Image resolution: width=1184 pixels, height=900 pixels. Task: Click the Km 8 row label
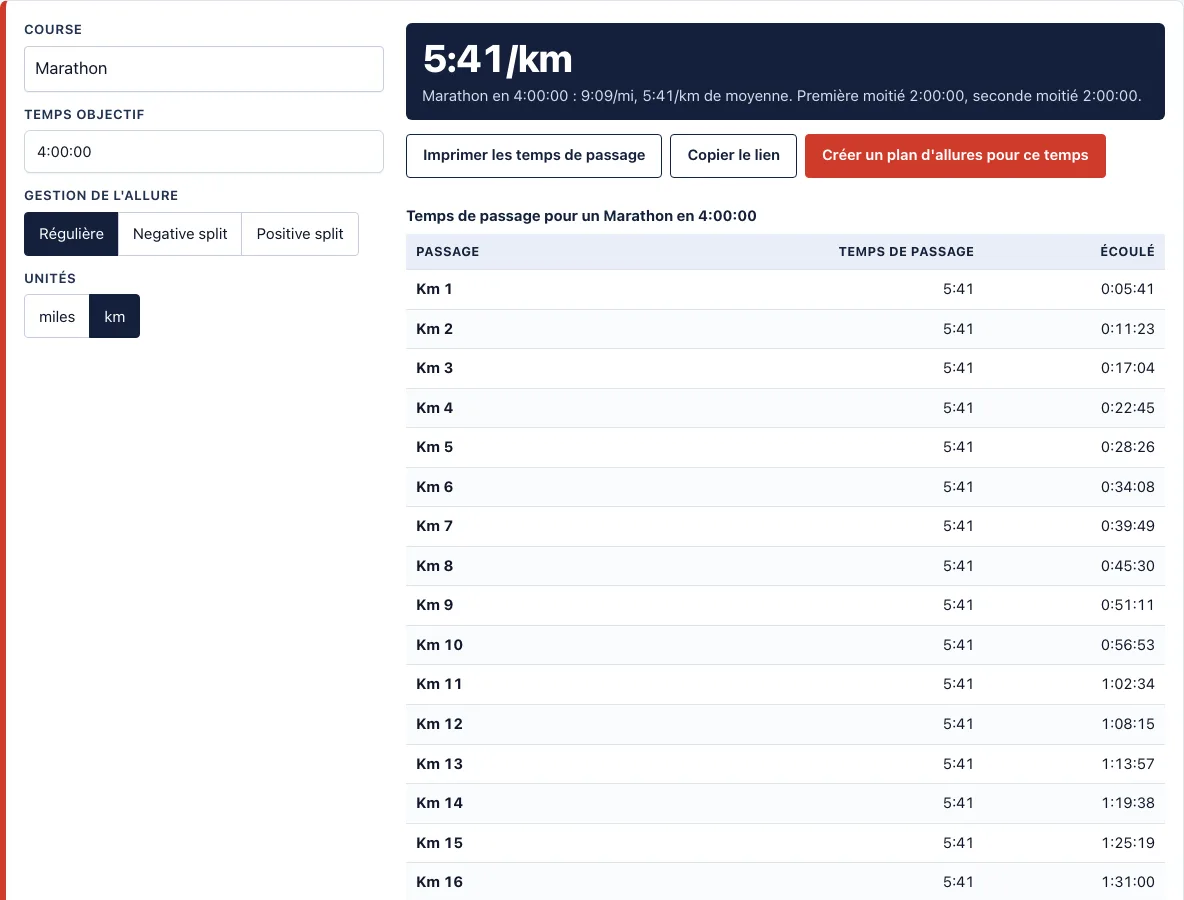click(x=434, y=566)
